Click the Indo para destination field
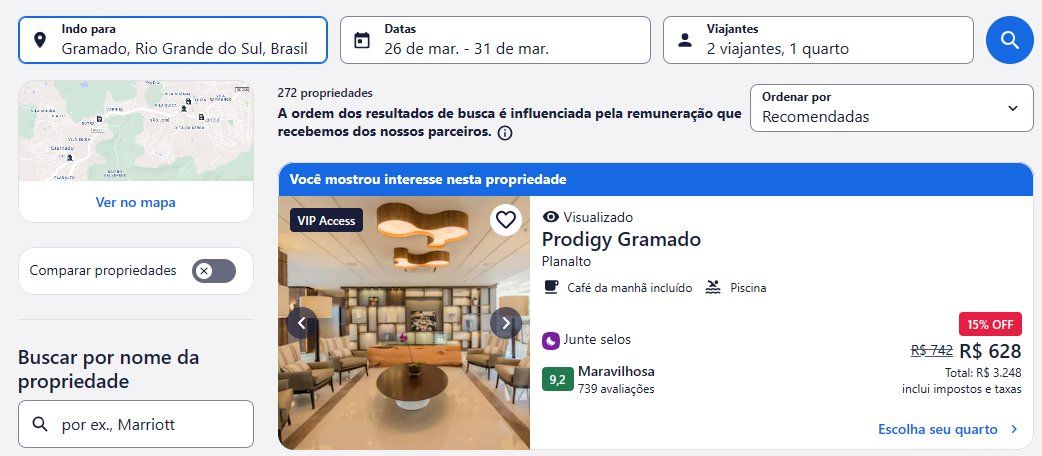The width and height of the screenshot is (1042, 456). coord(173,40)
